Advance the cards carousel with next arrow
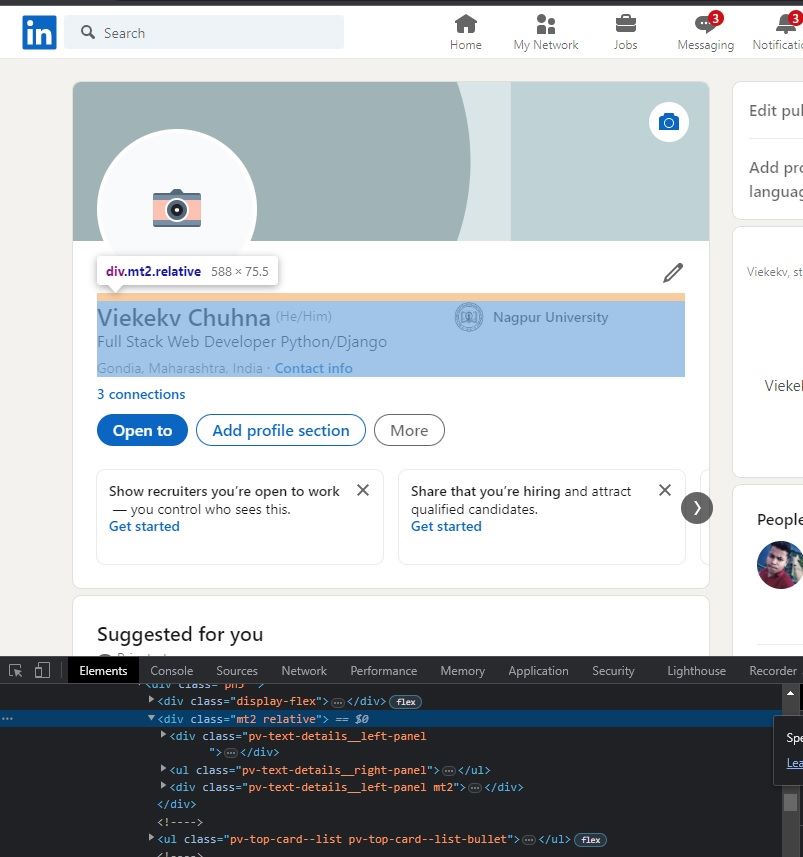 tap(696, 508)
